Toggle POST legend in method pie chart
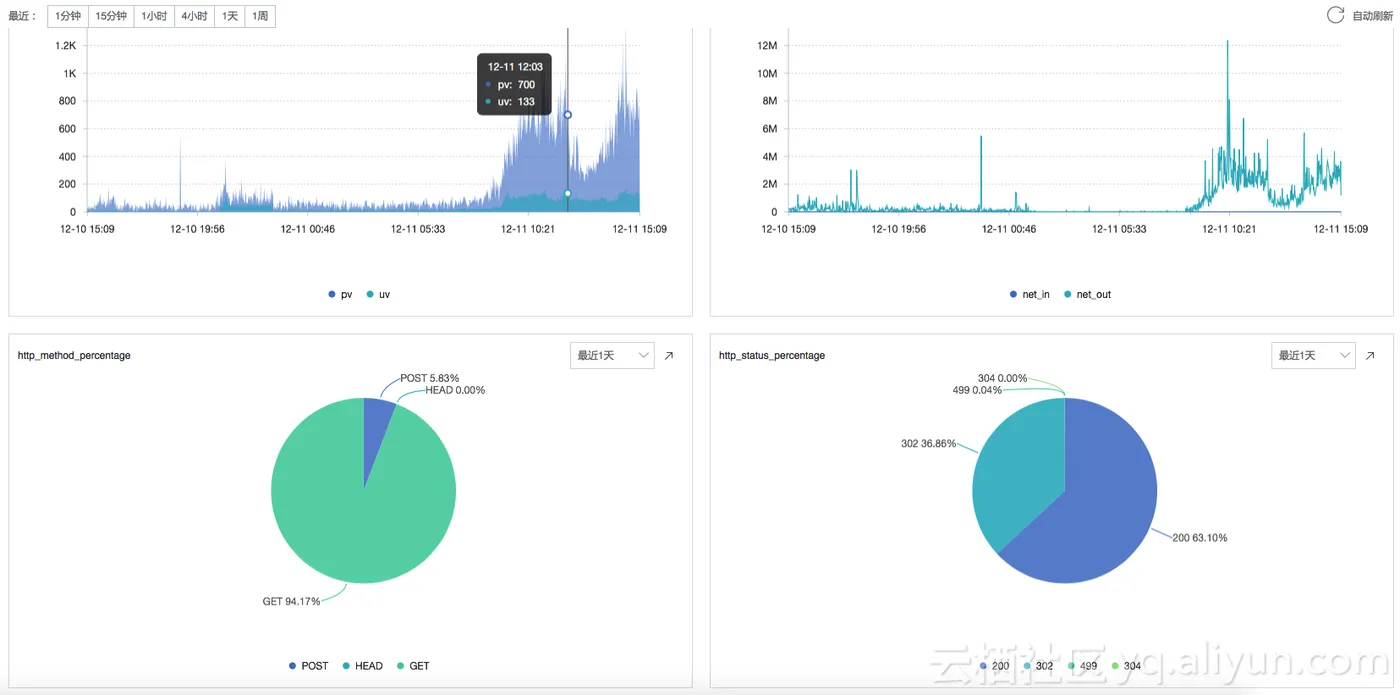The height and width of the screenshot is (695, 1400). point(308,666)
